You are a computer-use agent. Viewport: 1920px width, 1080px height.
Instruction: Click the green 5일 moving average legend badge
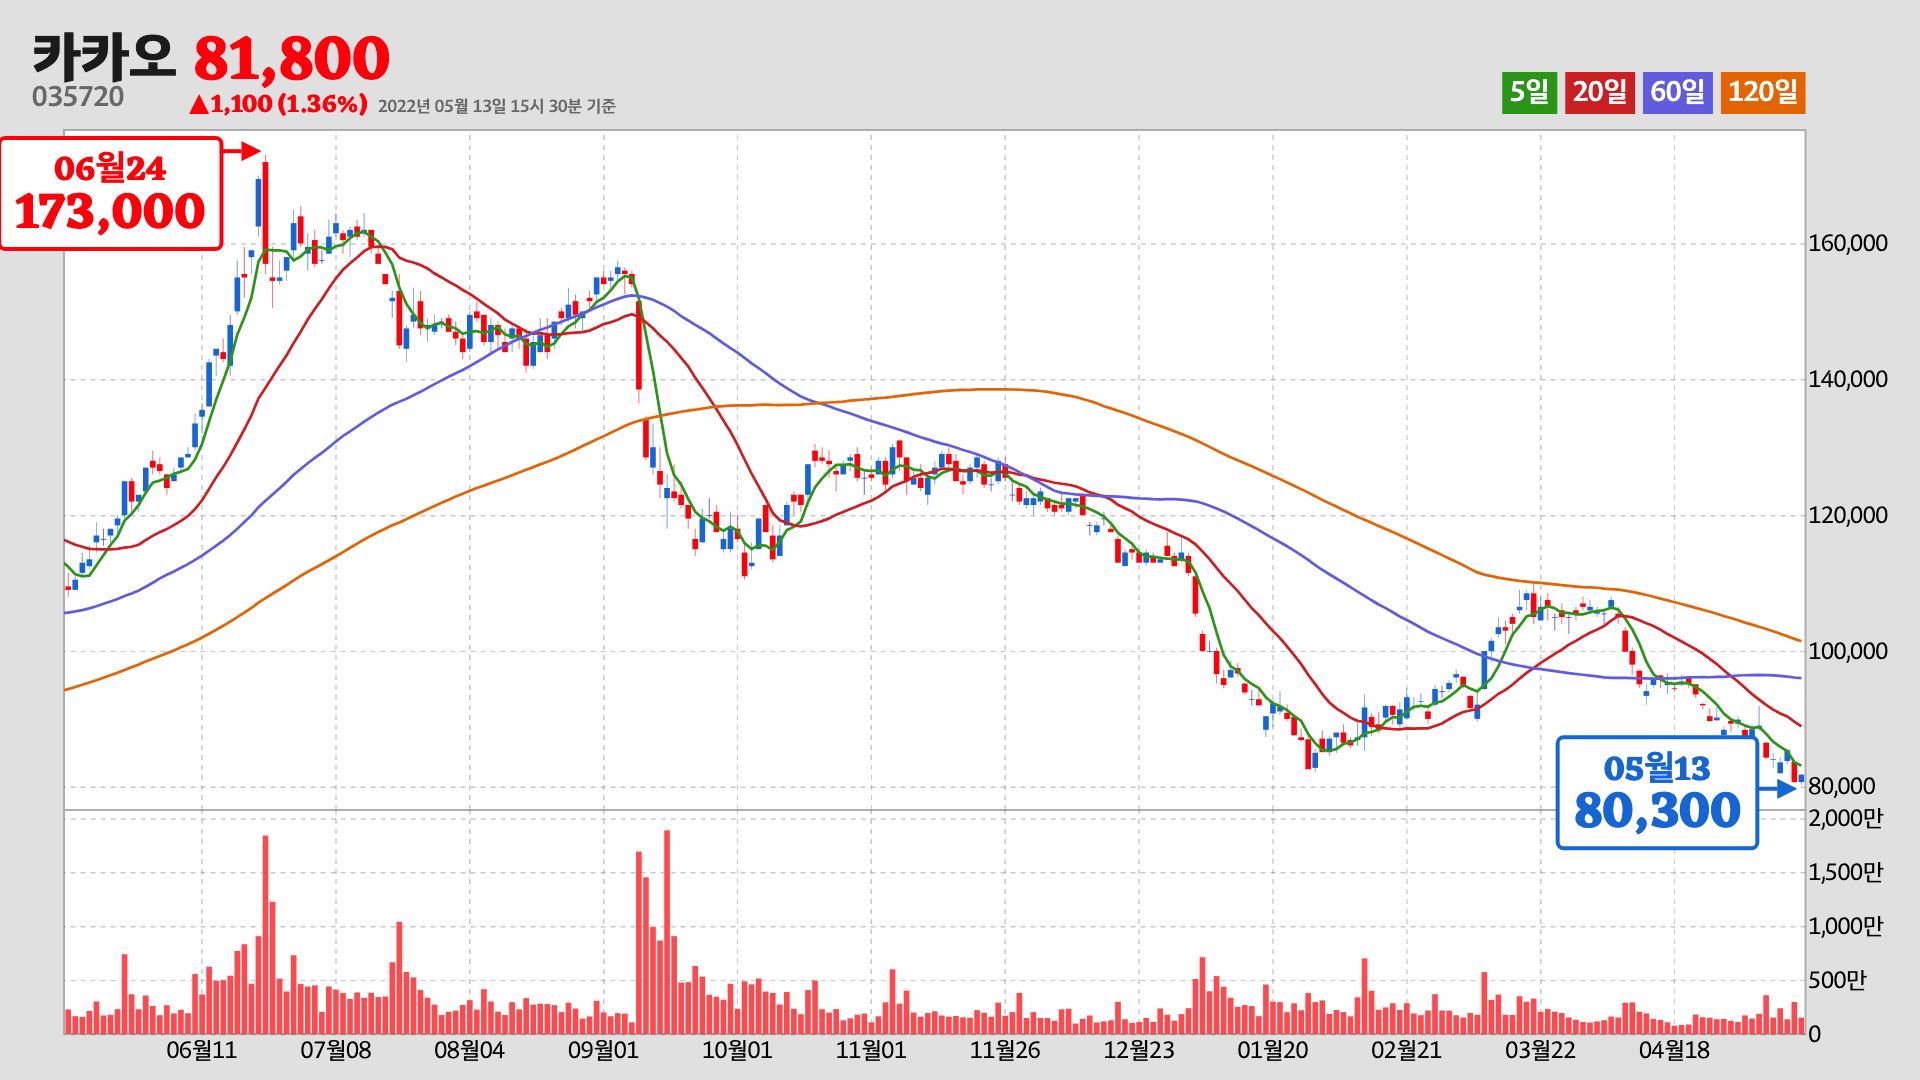click(1529, 93)
